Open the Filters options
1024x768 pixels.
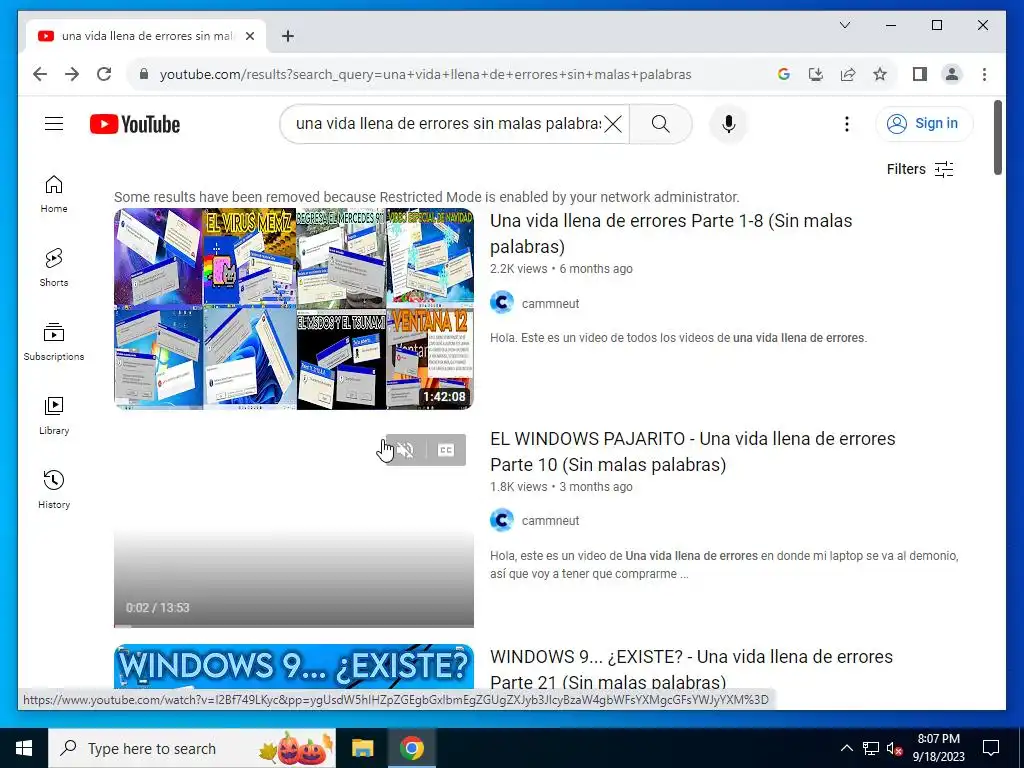coord(920,169)
